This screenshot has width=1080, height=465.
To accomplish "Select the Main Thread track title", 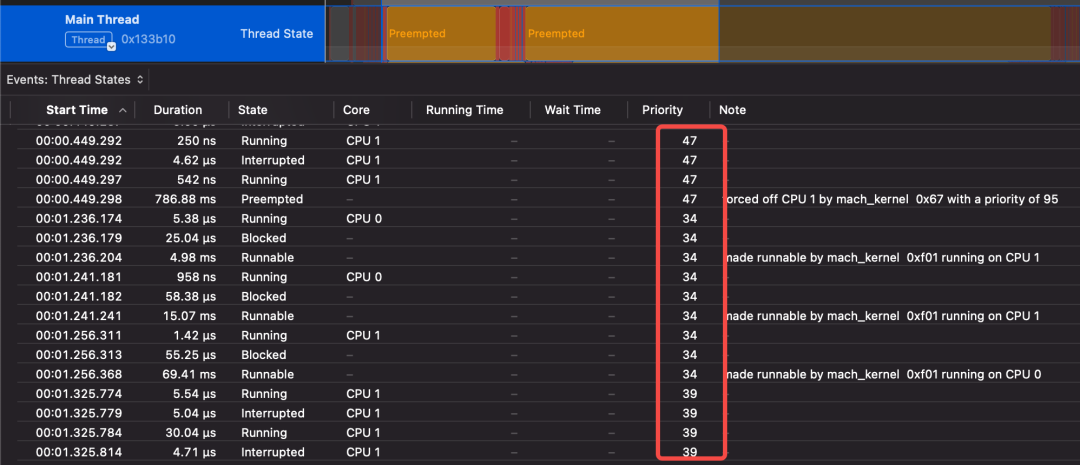I will pos(102,20).
